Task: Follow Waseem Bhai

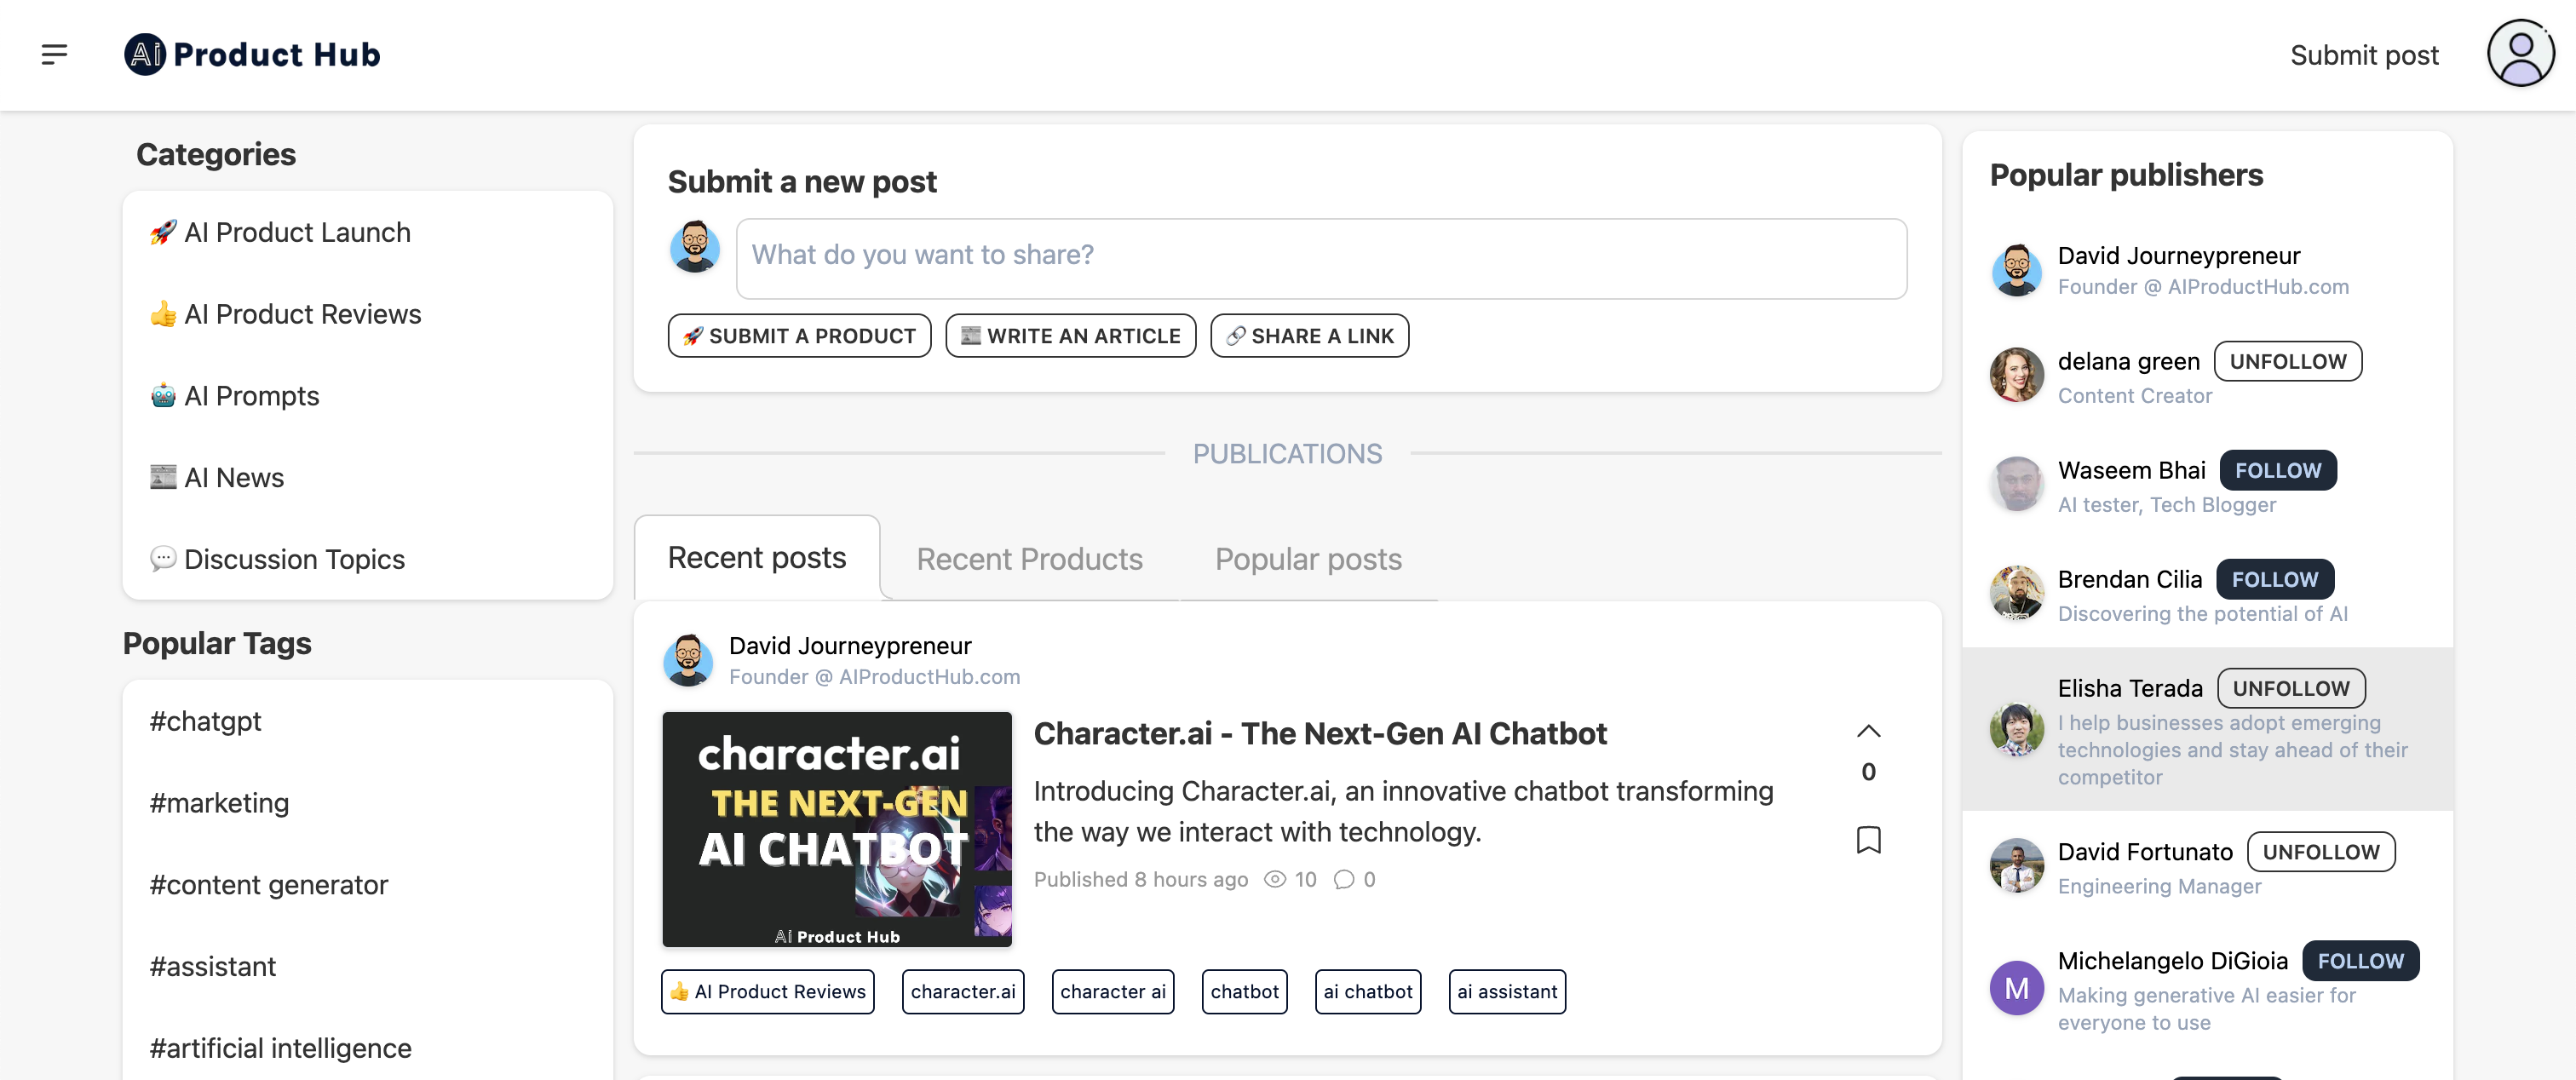Action: point(2278,470)
